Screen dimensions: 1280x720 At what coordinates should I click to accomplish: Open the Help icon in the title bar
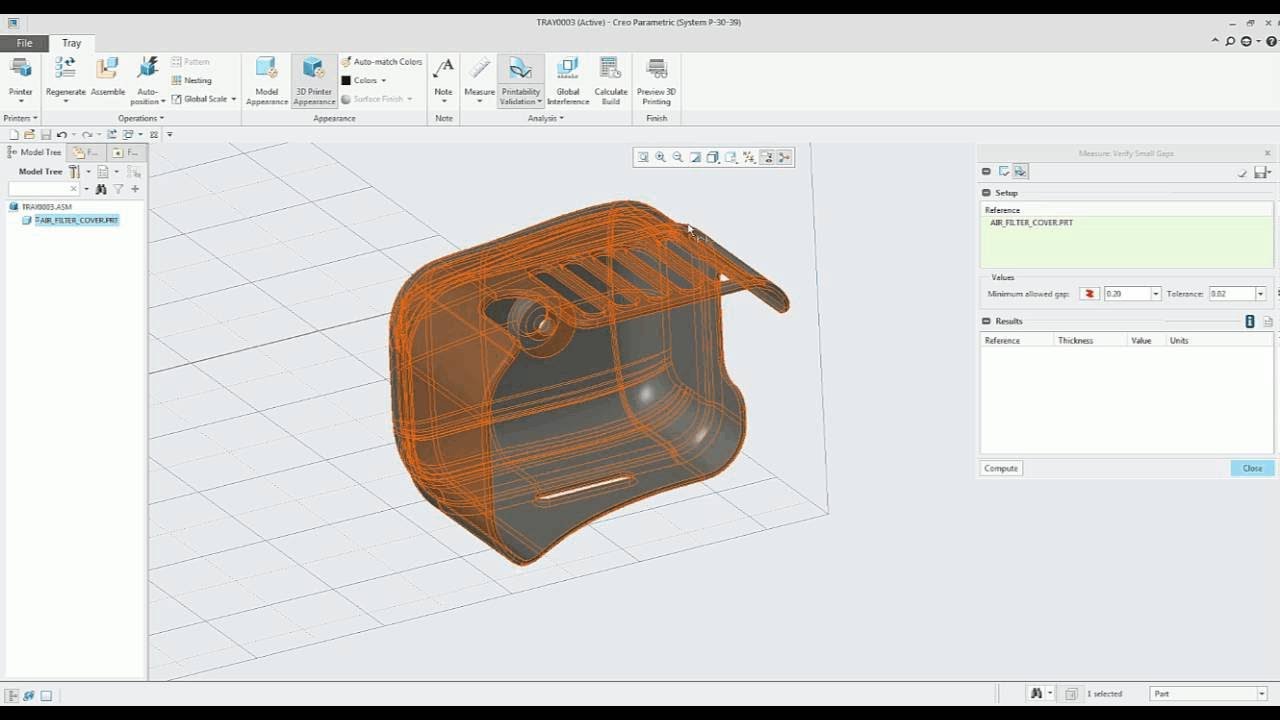click(x=1273, y=41)
